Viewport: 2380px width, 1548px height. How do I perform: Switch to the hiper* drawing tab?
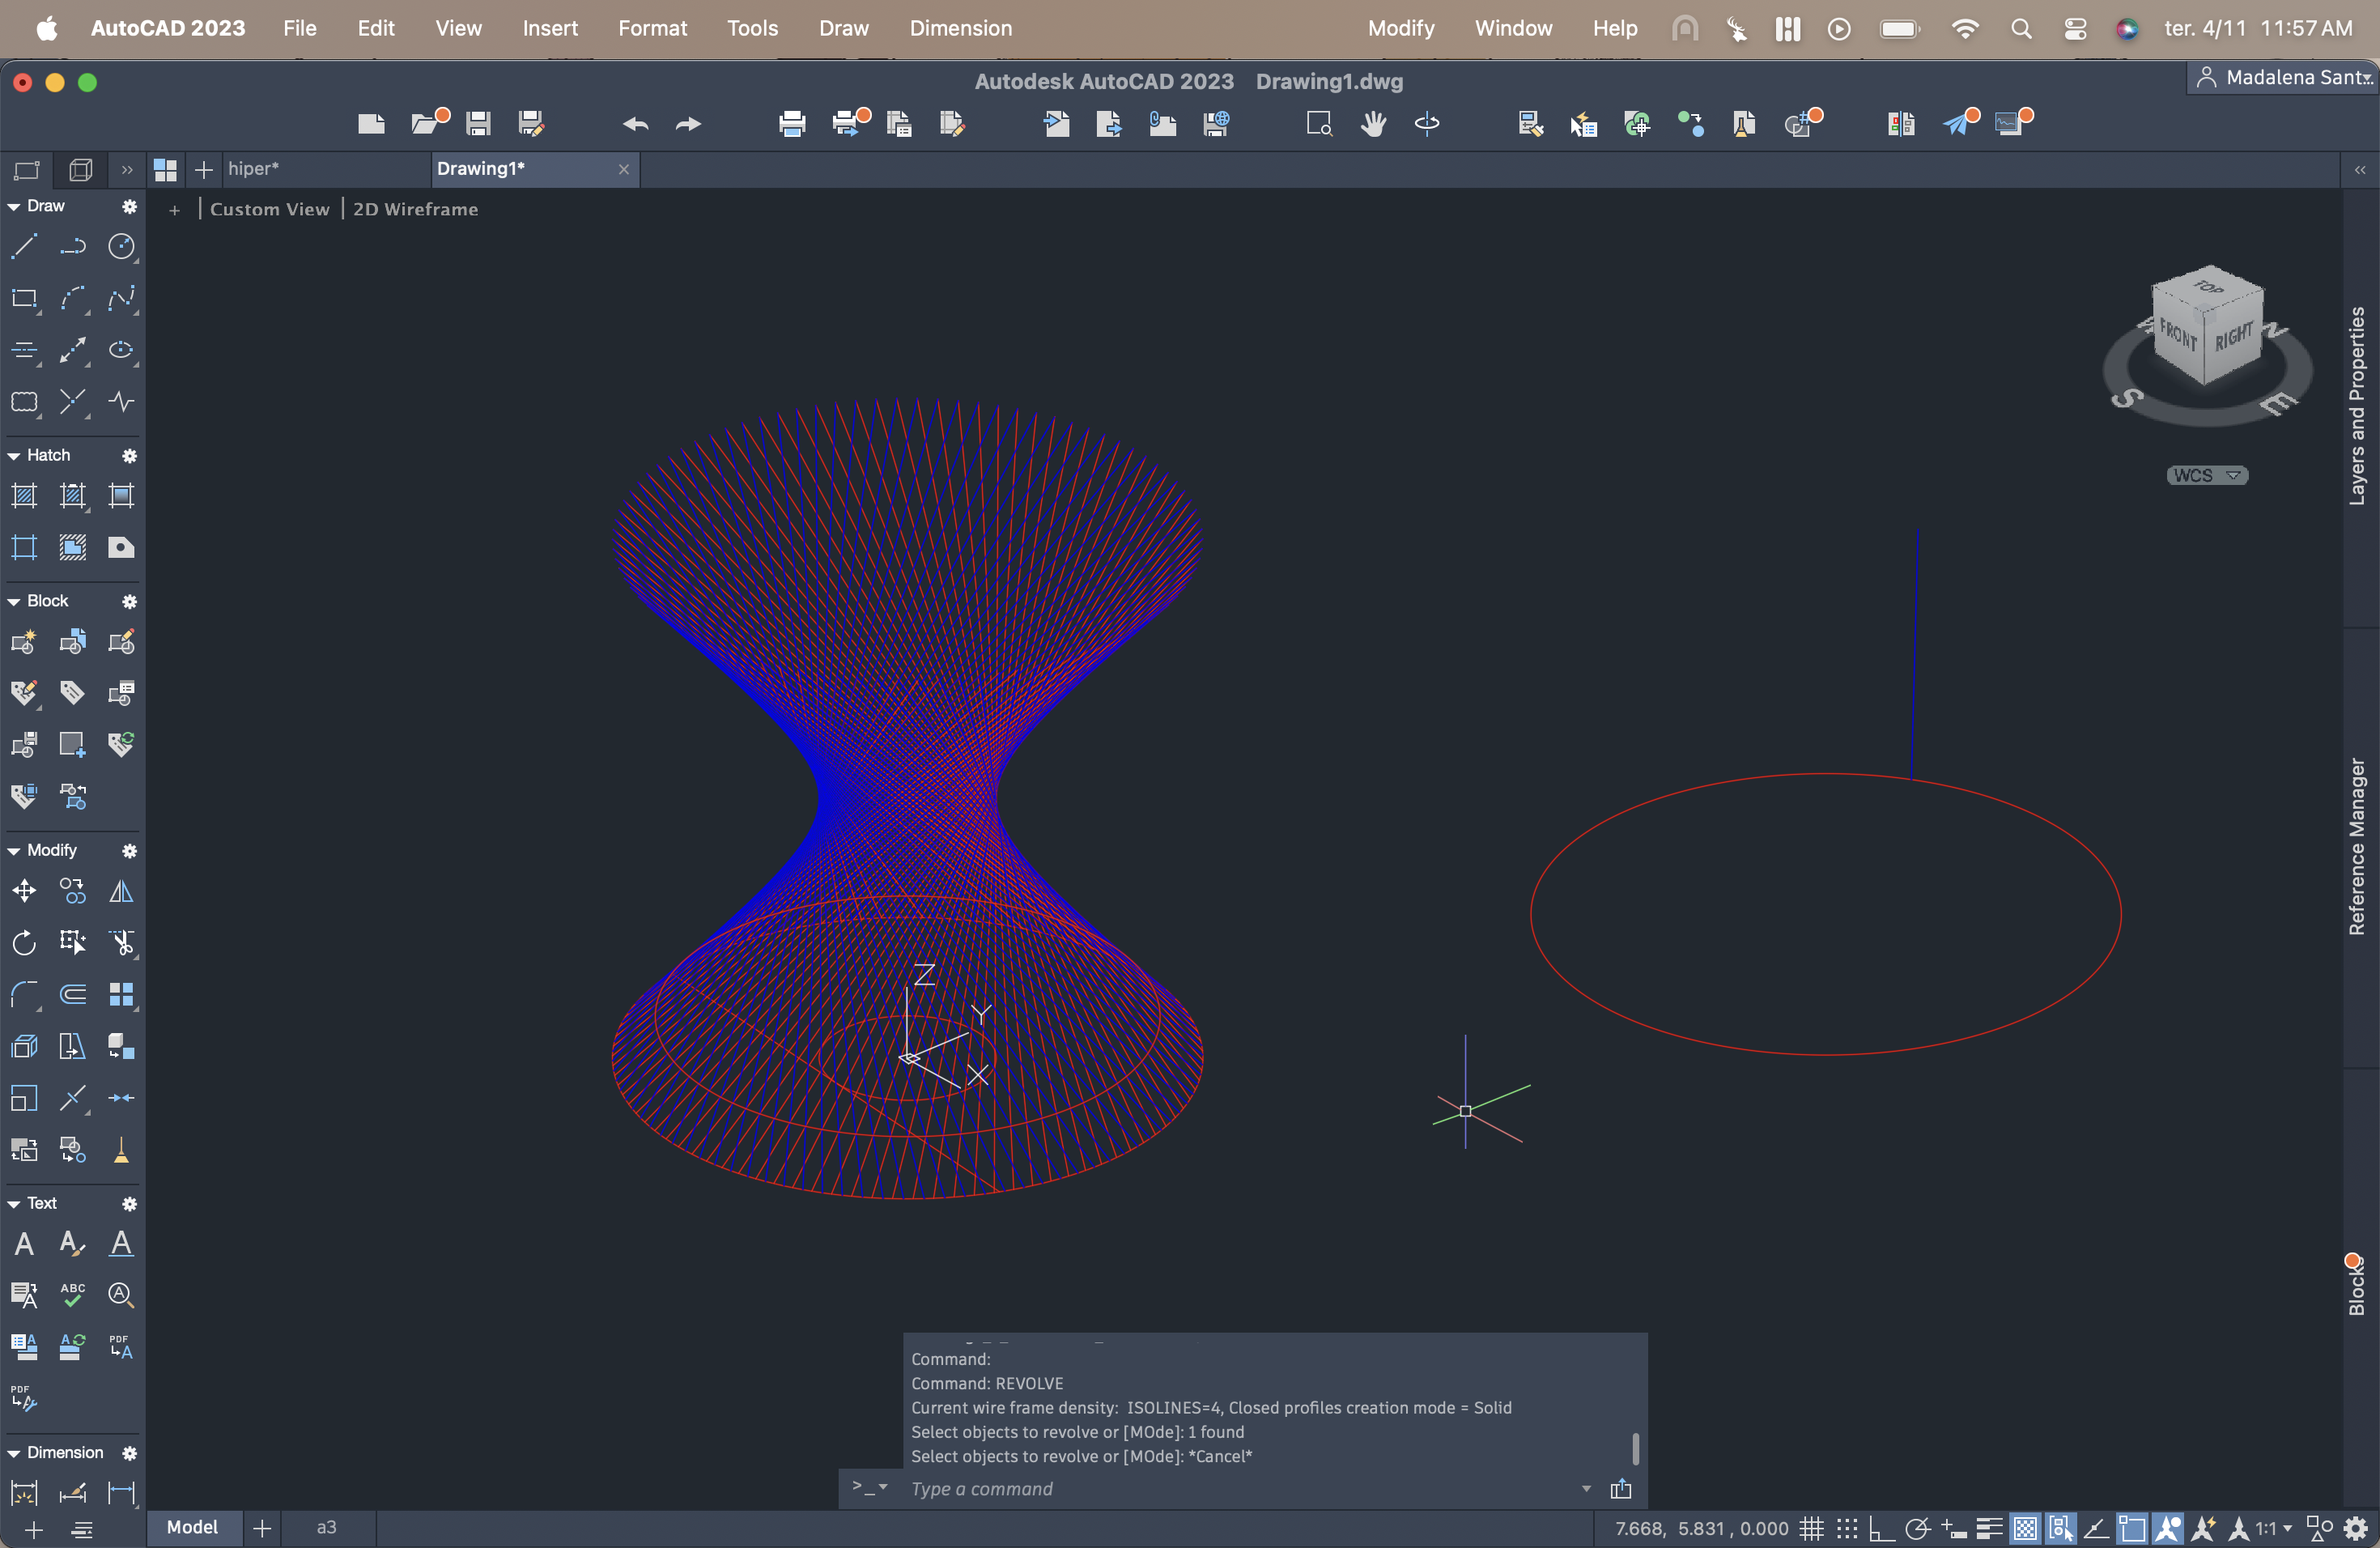tap(254, 168)
